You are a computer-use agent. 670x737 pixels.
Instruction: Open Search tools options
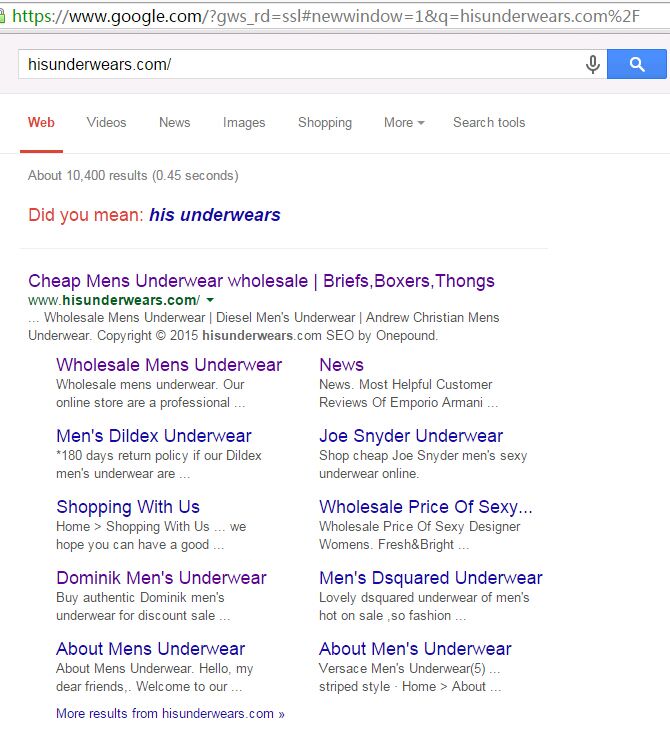coord(489,123)
